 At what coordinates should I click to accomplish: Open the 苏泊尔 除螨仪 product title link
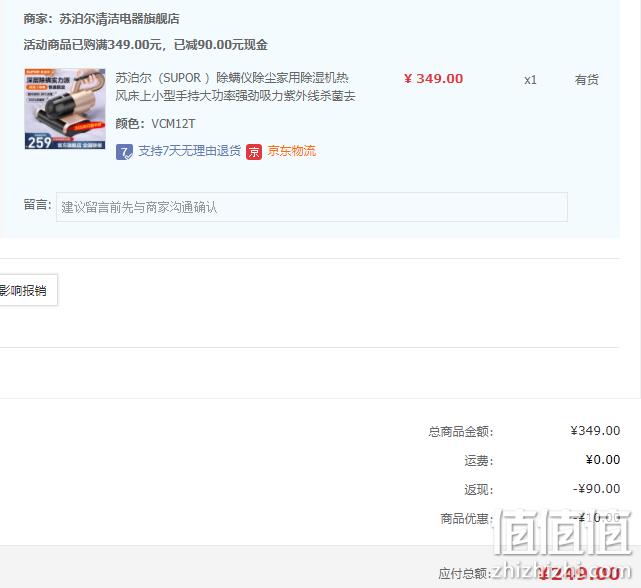235,87
